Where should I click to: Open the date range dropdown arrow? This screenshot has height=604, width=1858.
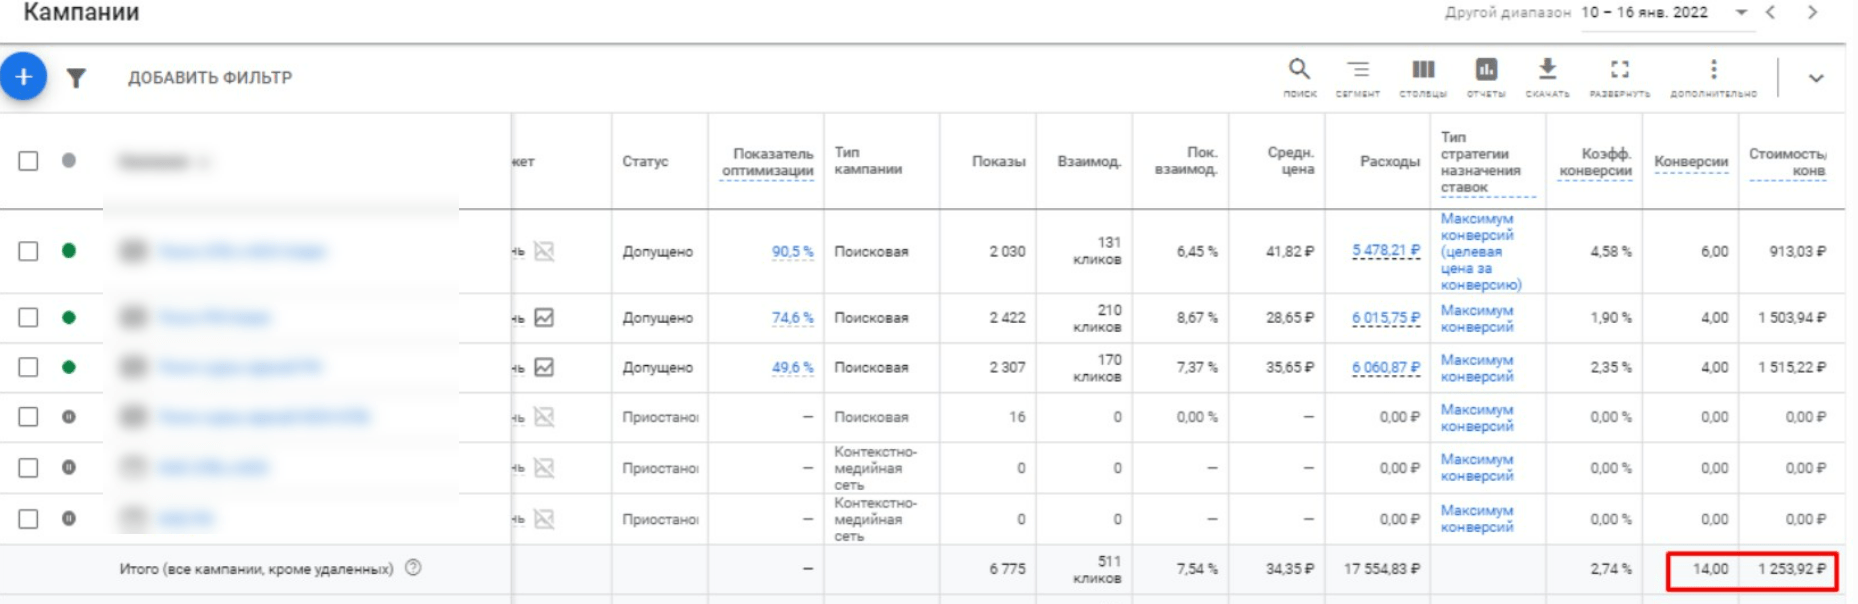point(1741,13)
